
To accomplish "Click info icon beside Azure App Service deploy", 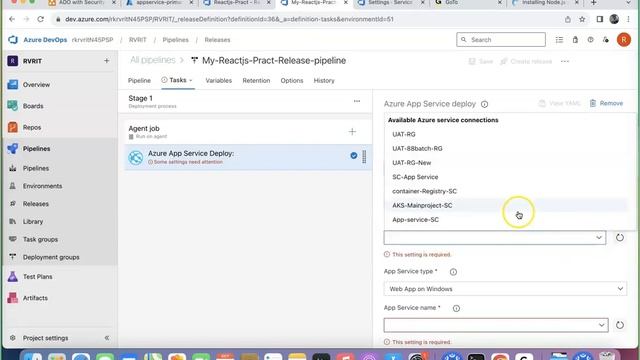I will [484, 104].
